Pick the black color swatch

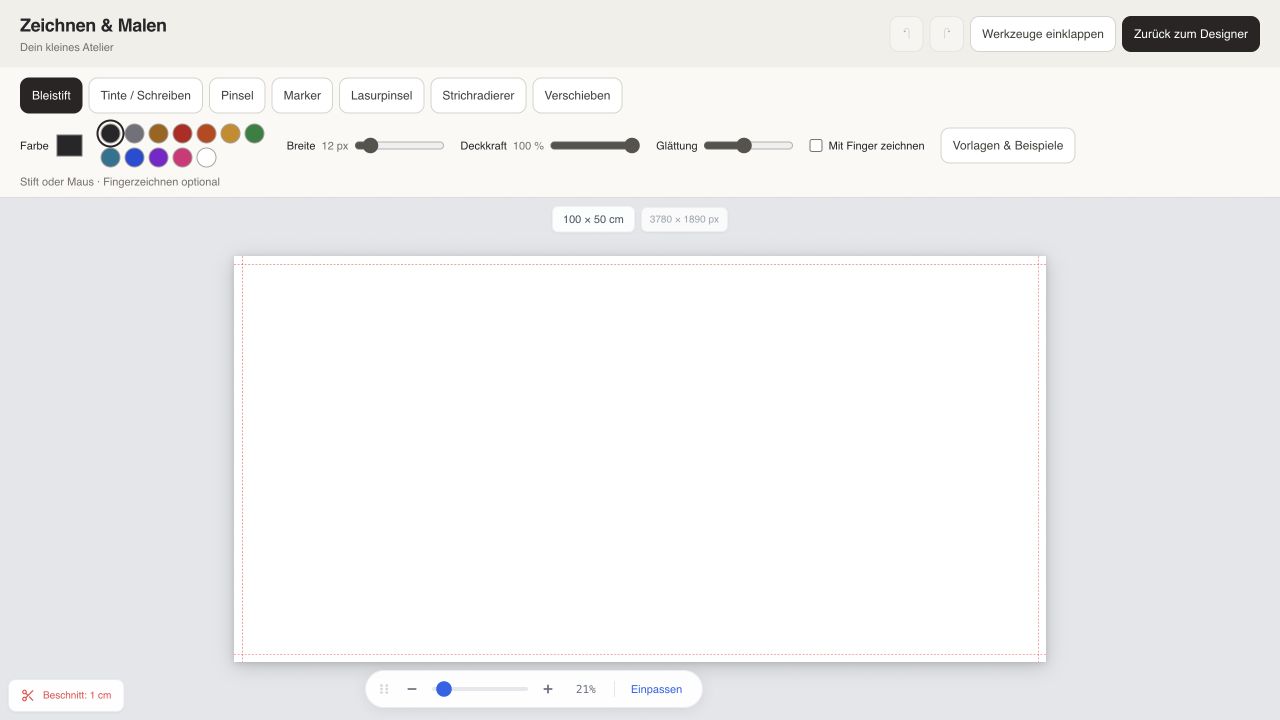pos(110,133)
